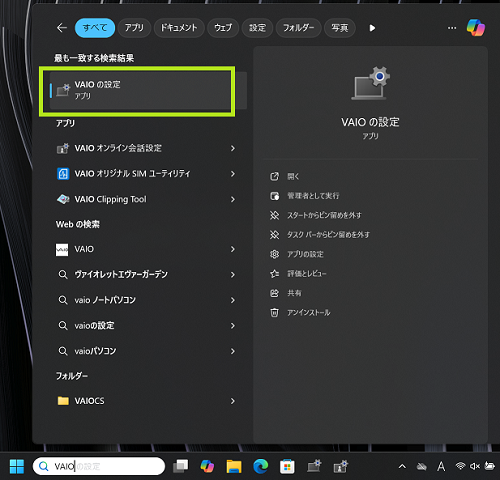Click VAIO オンライン会話設定 app icon

tap(63, 148)
